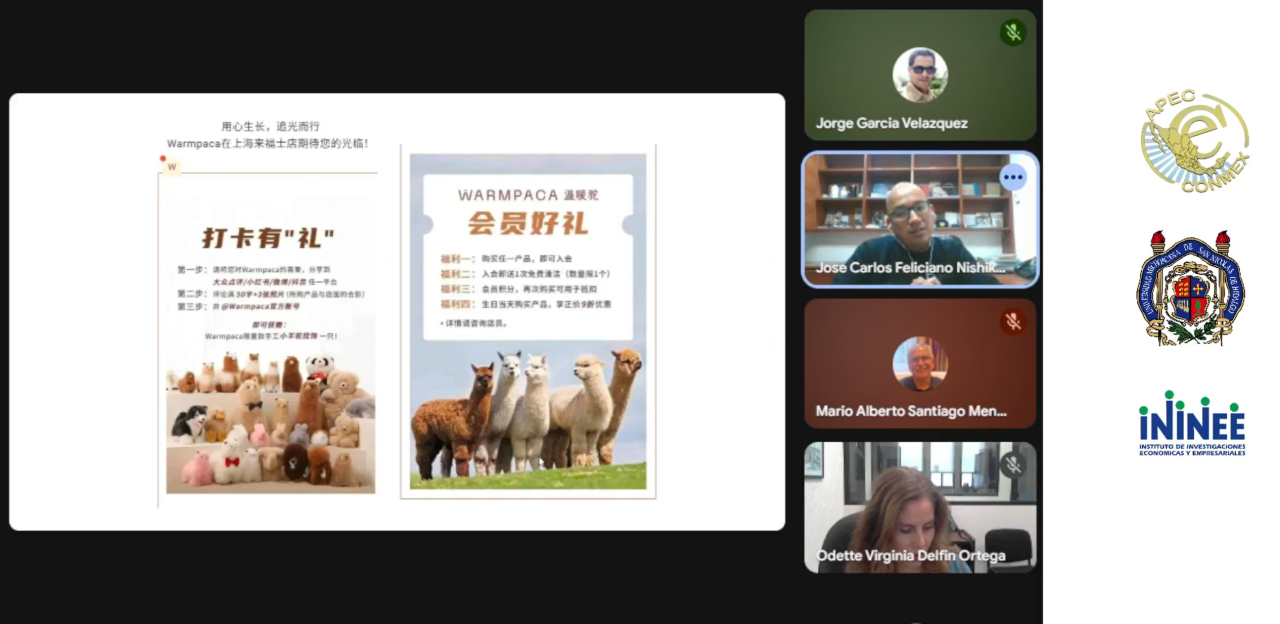1280x624 pixels.
Task: Open more options on Jose Carlos's tile
Action: coord(1013,178)
